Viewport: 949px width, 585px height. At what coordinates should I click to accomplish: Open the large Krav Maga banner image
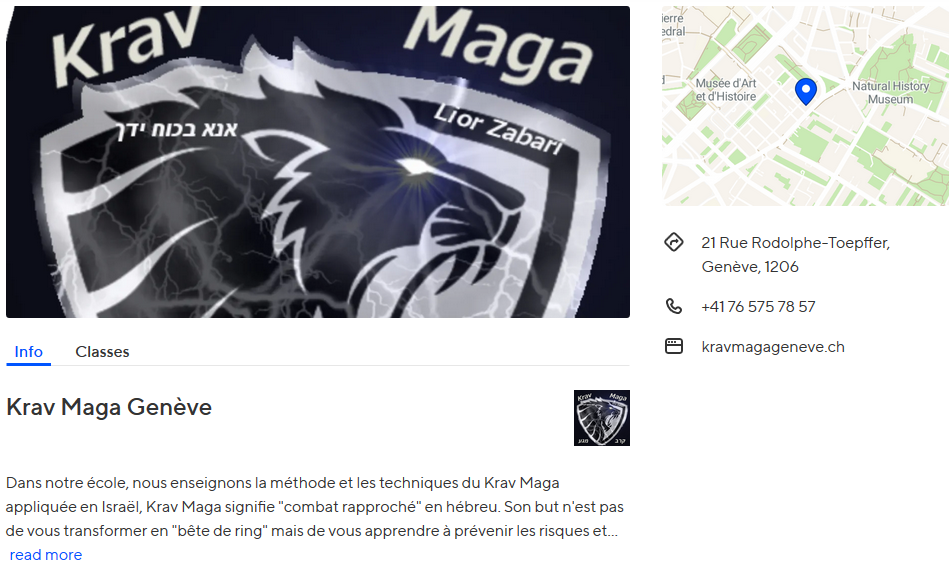(x=318, y=162)
